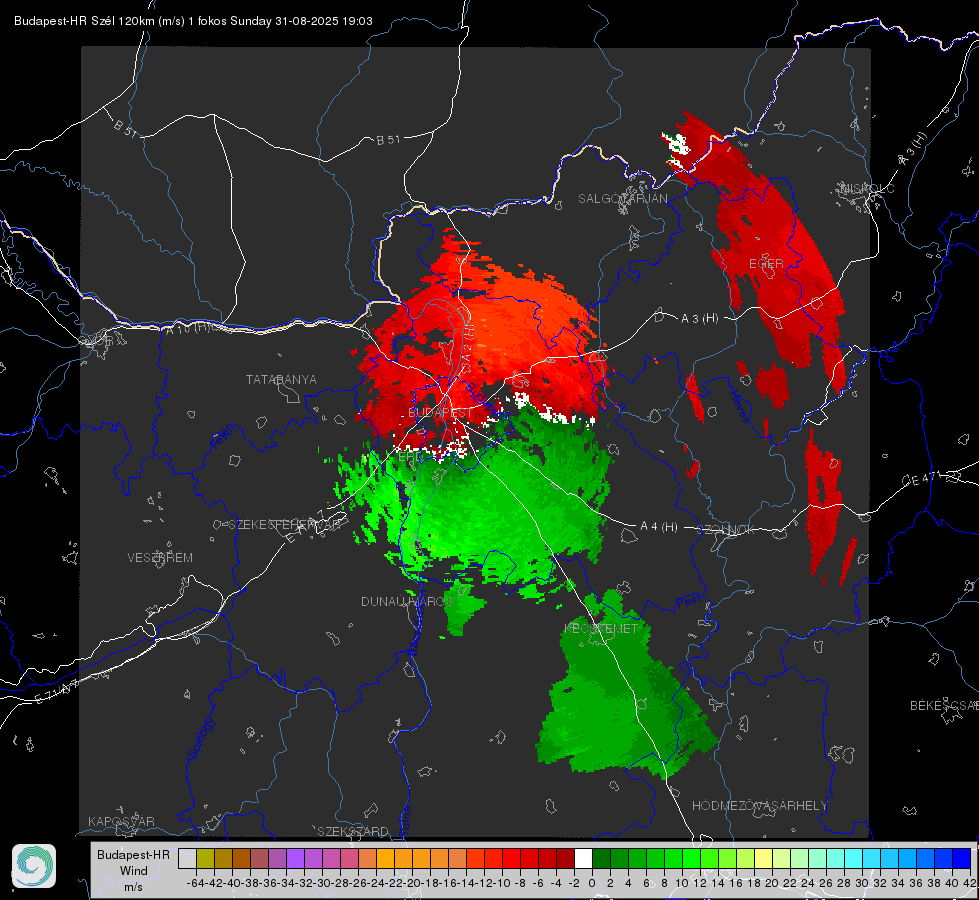This screenshot has height=900, width=979.
Task: Click the olive swatch above the -64 label
Action: pyautogui.click(x=205, y=858)
